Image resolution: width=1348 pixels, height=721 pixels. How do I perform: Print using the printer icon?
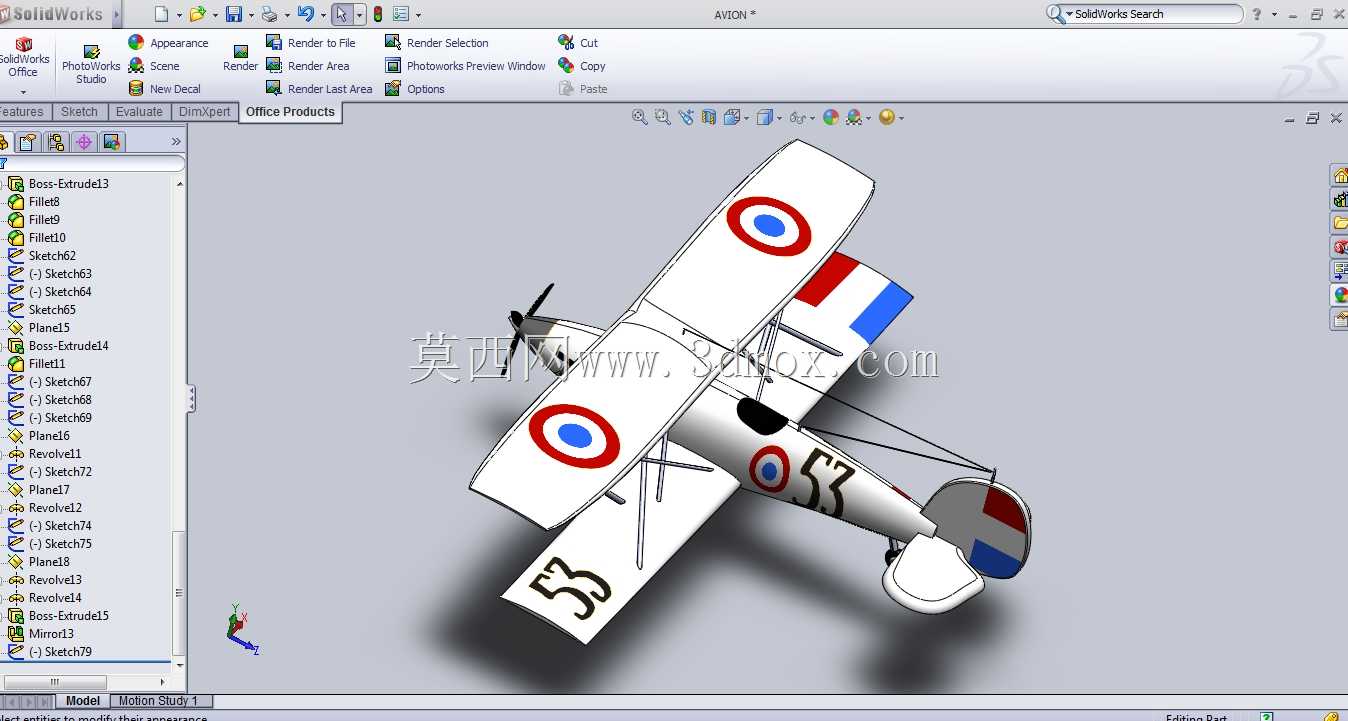pyautogui.click(x=268, y=14)
